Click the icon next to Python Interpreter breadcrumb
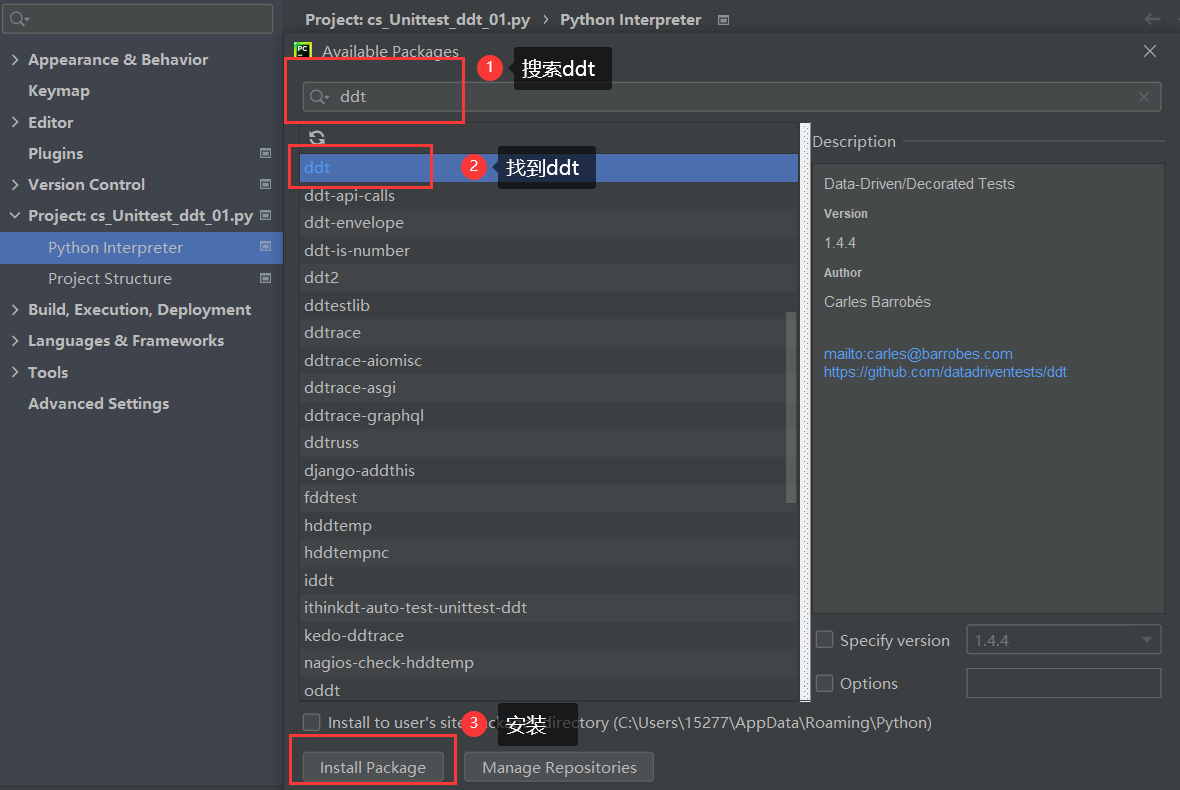Viewport: 1180px width, 790px height. (724, 20)
